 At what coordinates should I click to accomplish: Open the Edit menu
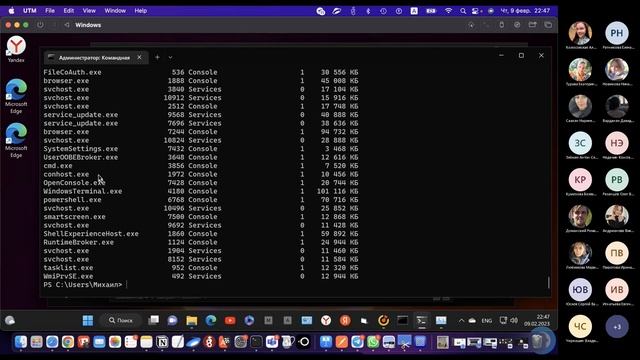(69, 11)
